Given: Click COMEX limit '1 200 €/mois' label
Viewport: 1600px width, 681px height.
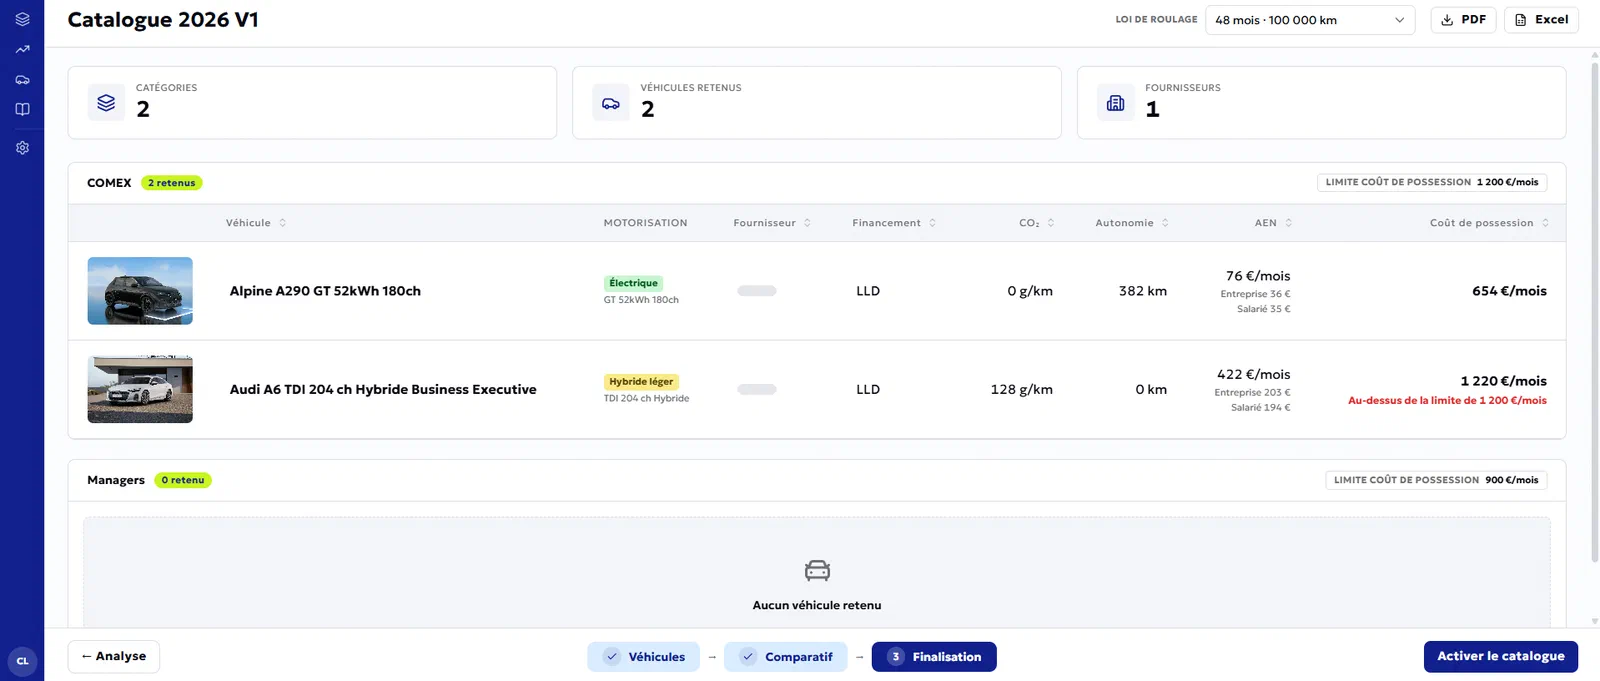Looking at the screenshot, I should [x=1432, y=182].
